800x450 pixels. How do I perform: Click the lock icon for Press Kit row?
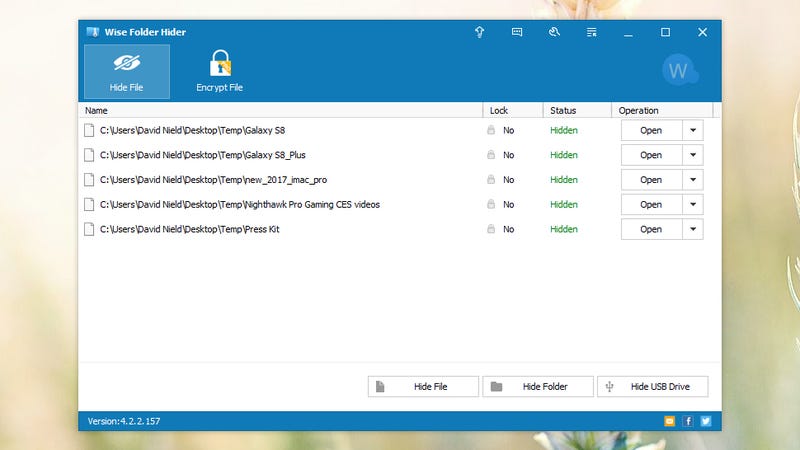(491, 229)
